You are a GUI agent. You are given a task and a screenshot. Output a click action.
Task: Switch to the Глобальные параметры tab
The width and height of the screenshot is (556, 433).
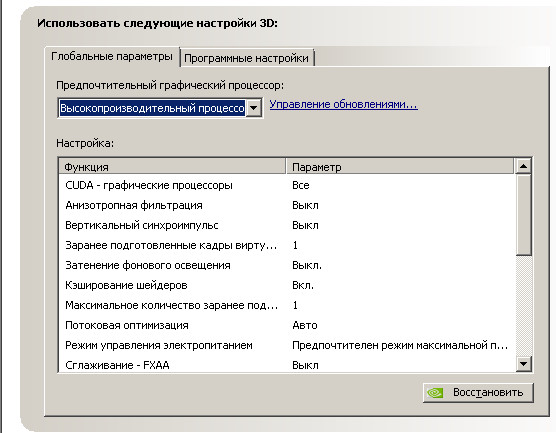(x=112, y=57)
